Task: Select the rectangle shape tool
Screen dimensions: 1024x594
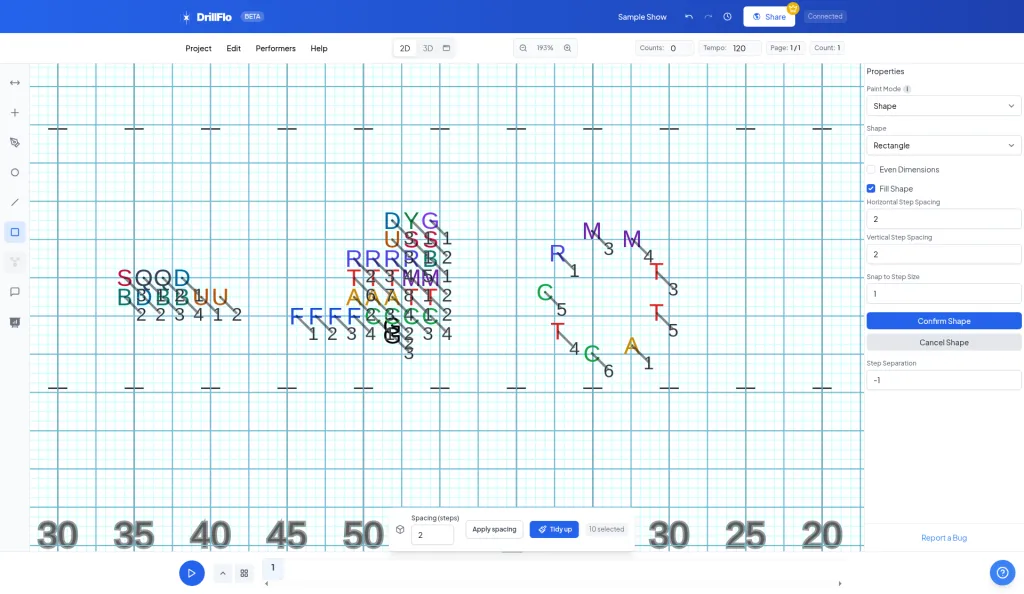Action: (x=14, y=232)
